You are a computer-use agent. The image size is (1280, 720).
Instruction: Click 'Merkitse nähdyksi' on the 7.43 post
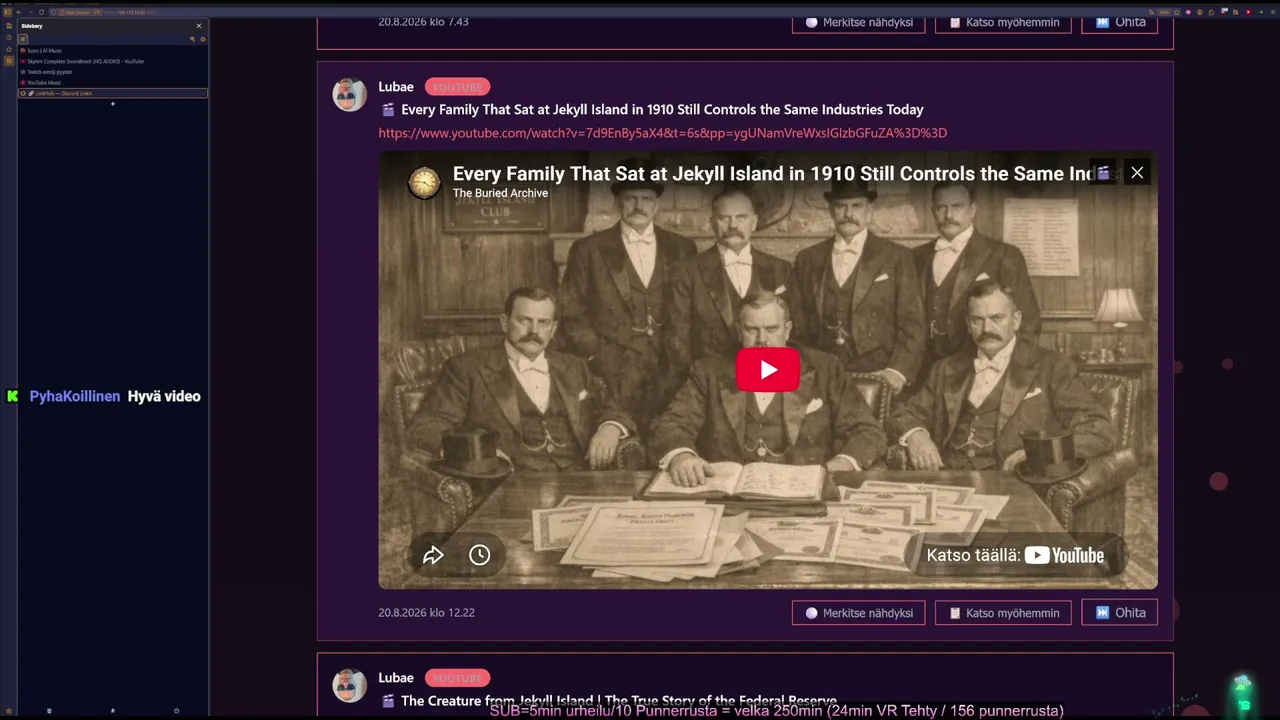tap(859, 22)
